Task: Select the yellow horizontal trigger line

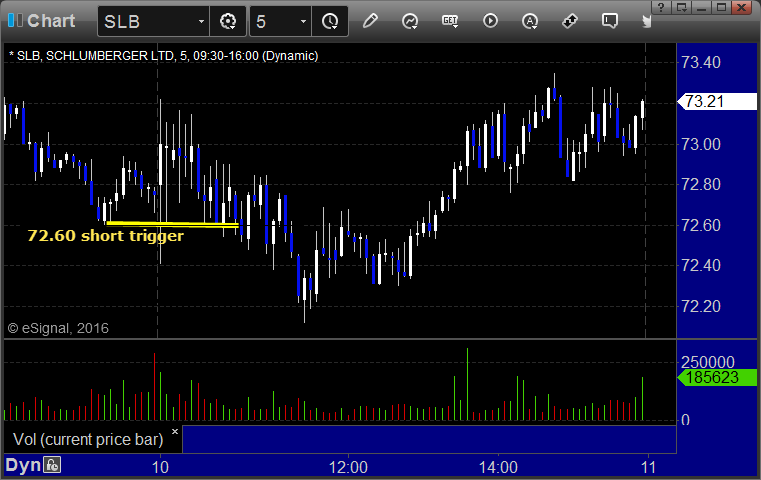Action: point(172,224)
